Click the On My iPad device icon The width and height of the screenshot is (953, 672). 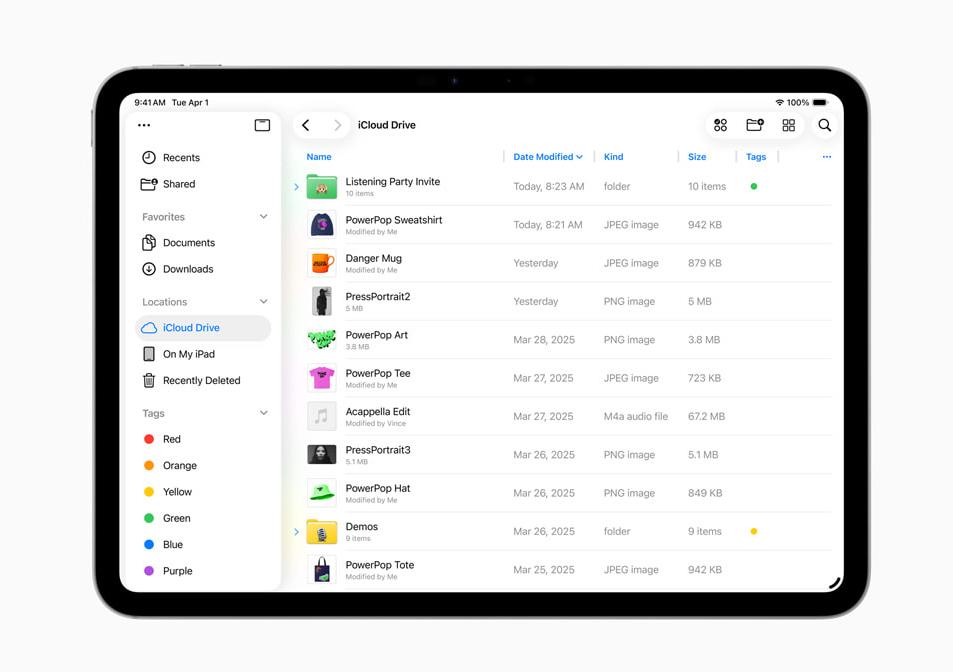pos(149,354)
